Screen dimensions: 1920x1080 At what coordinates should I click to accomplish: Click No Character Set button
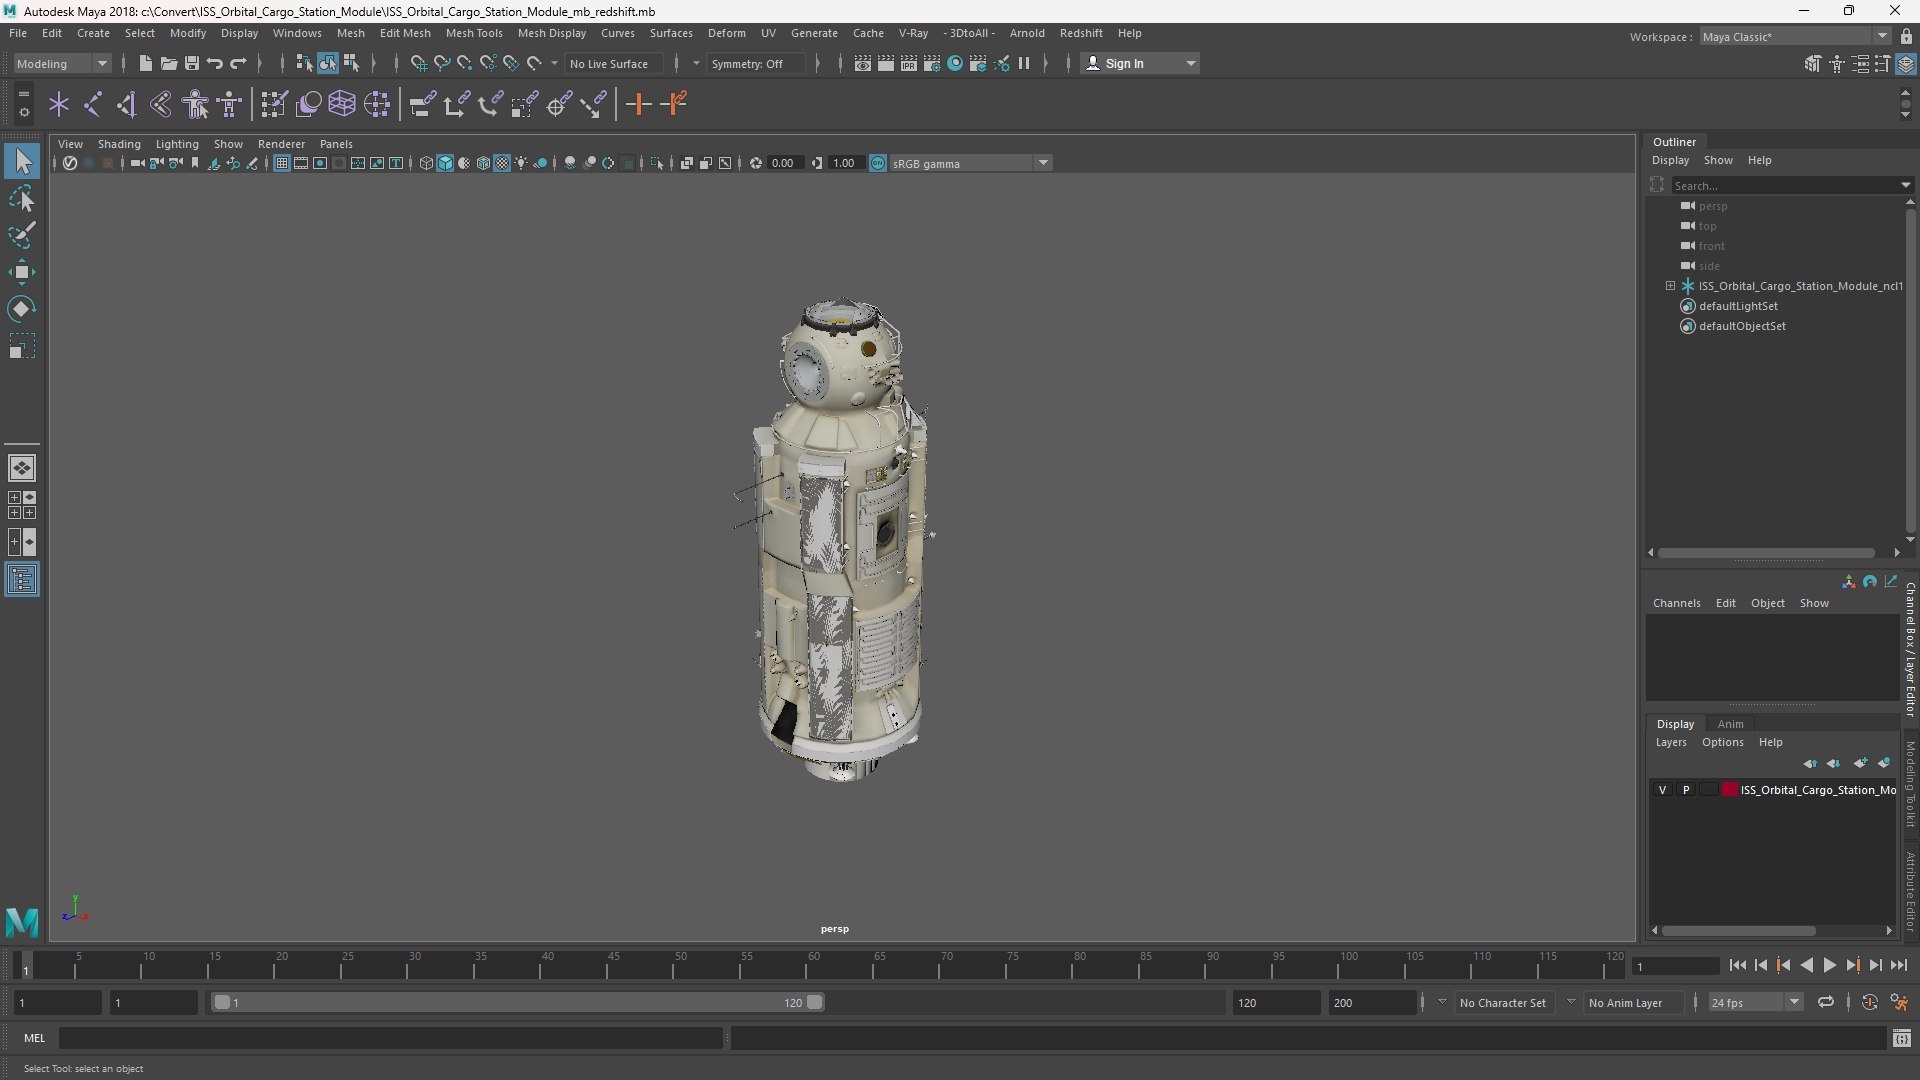(1502, 1002)
